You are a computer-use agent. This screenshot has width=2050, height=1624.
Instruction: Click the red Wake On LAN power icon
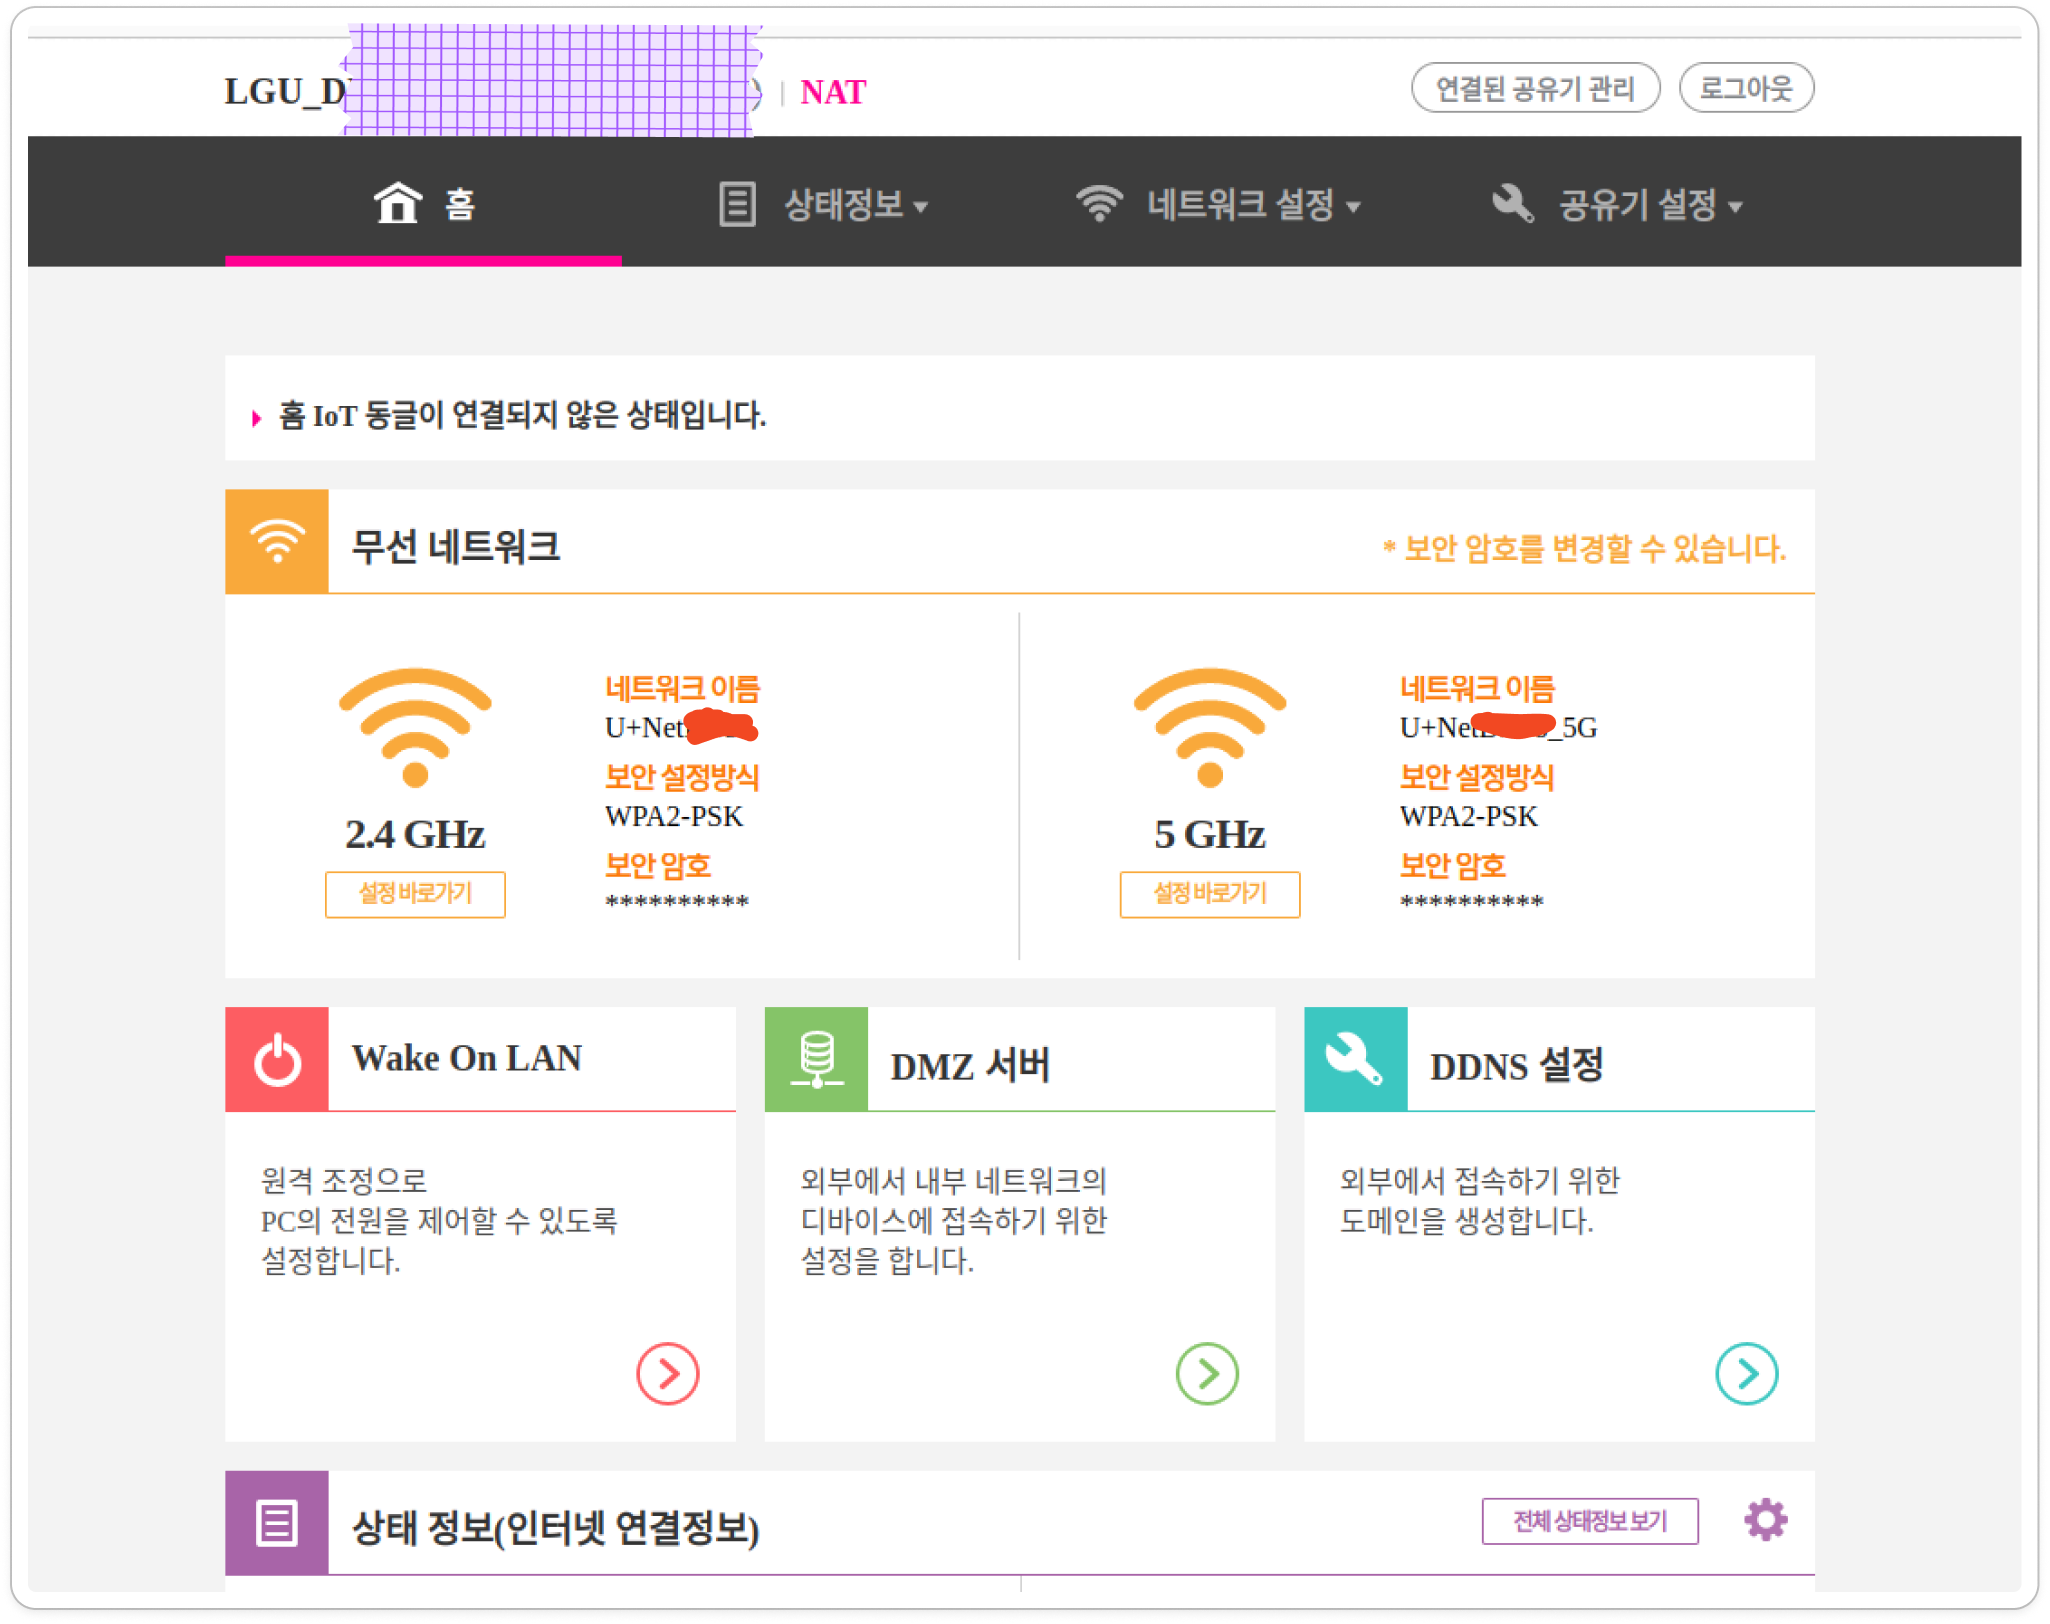(277, 1059)
